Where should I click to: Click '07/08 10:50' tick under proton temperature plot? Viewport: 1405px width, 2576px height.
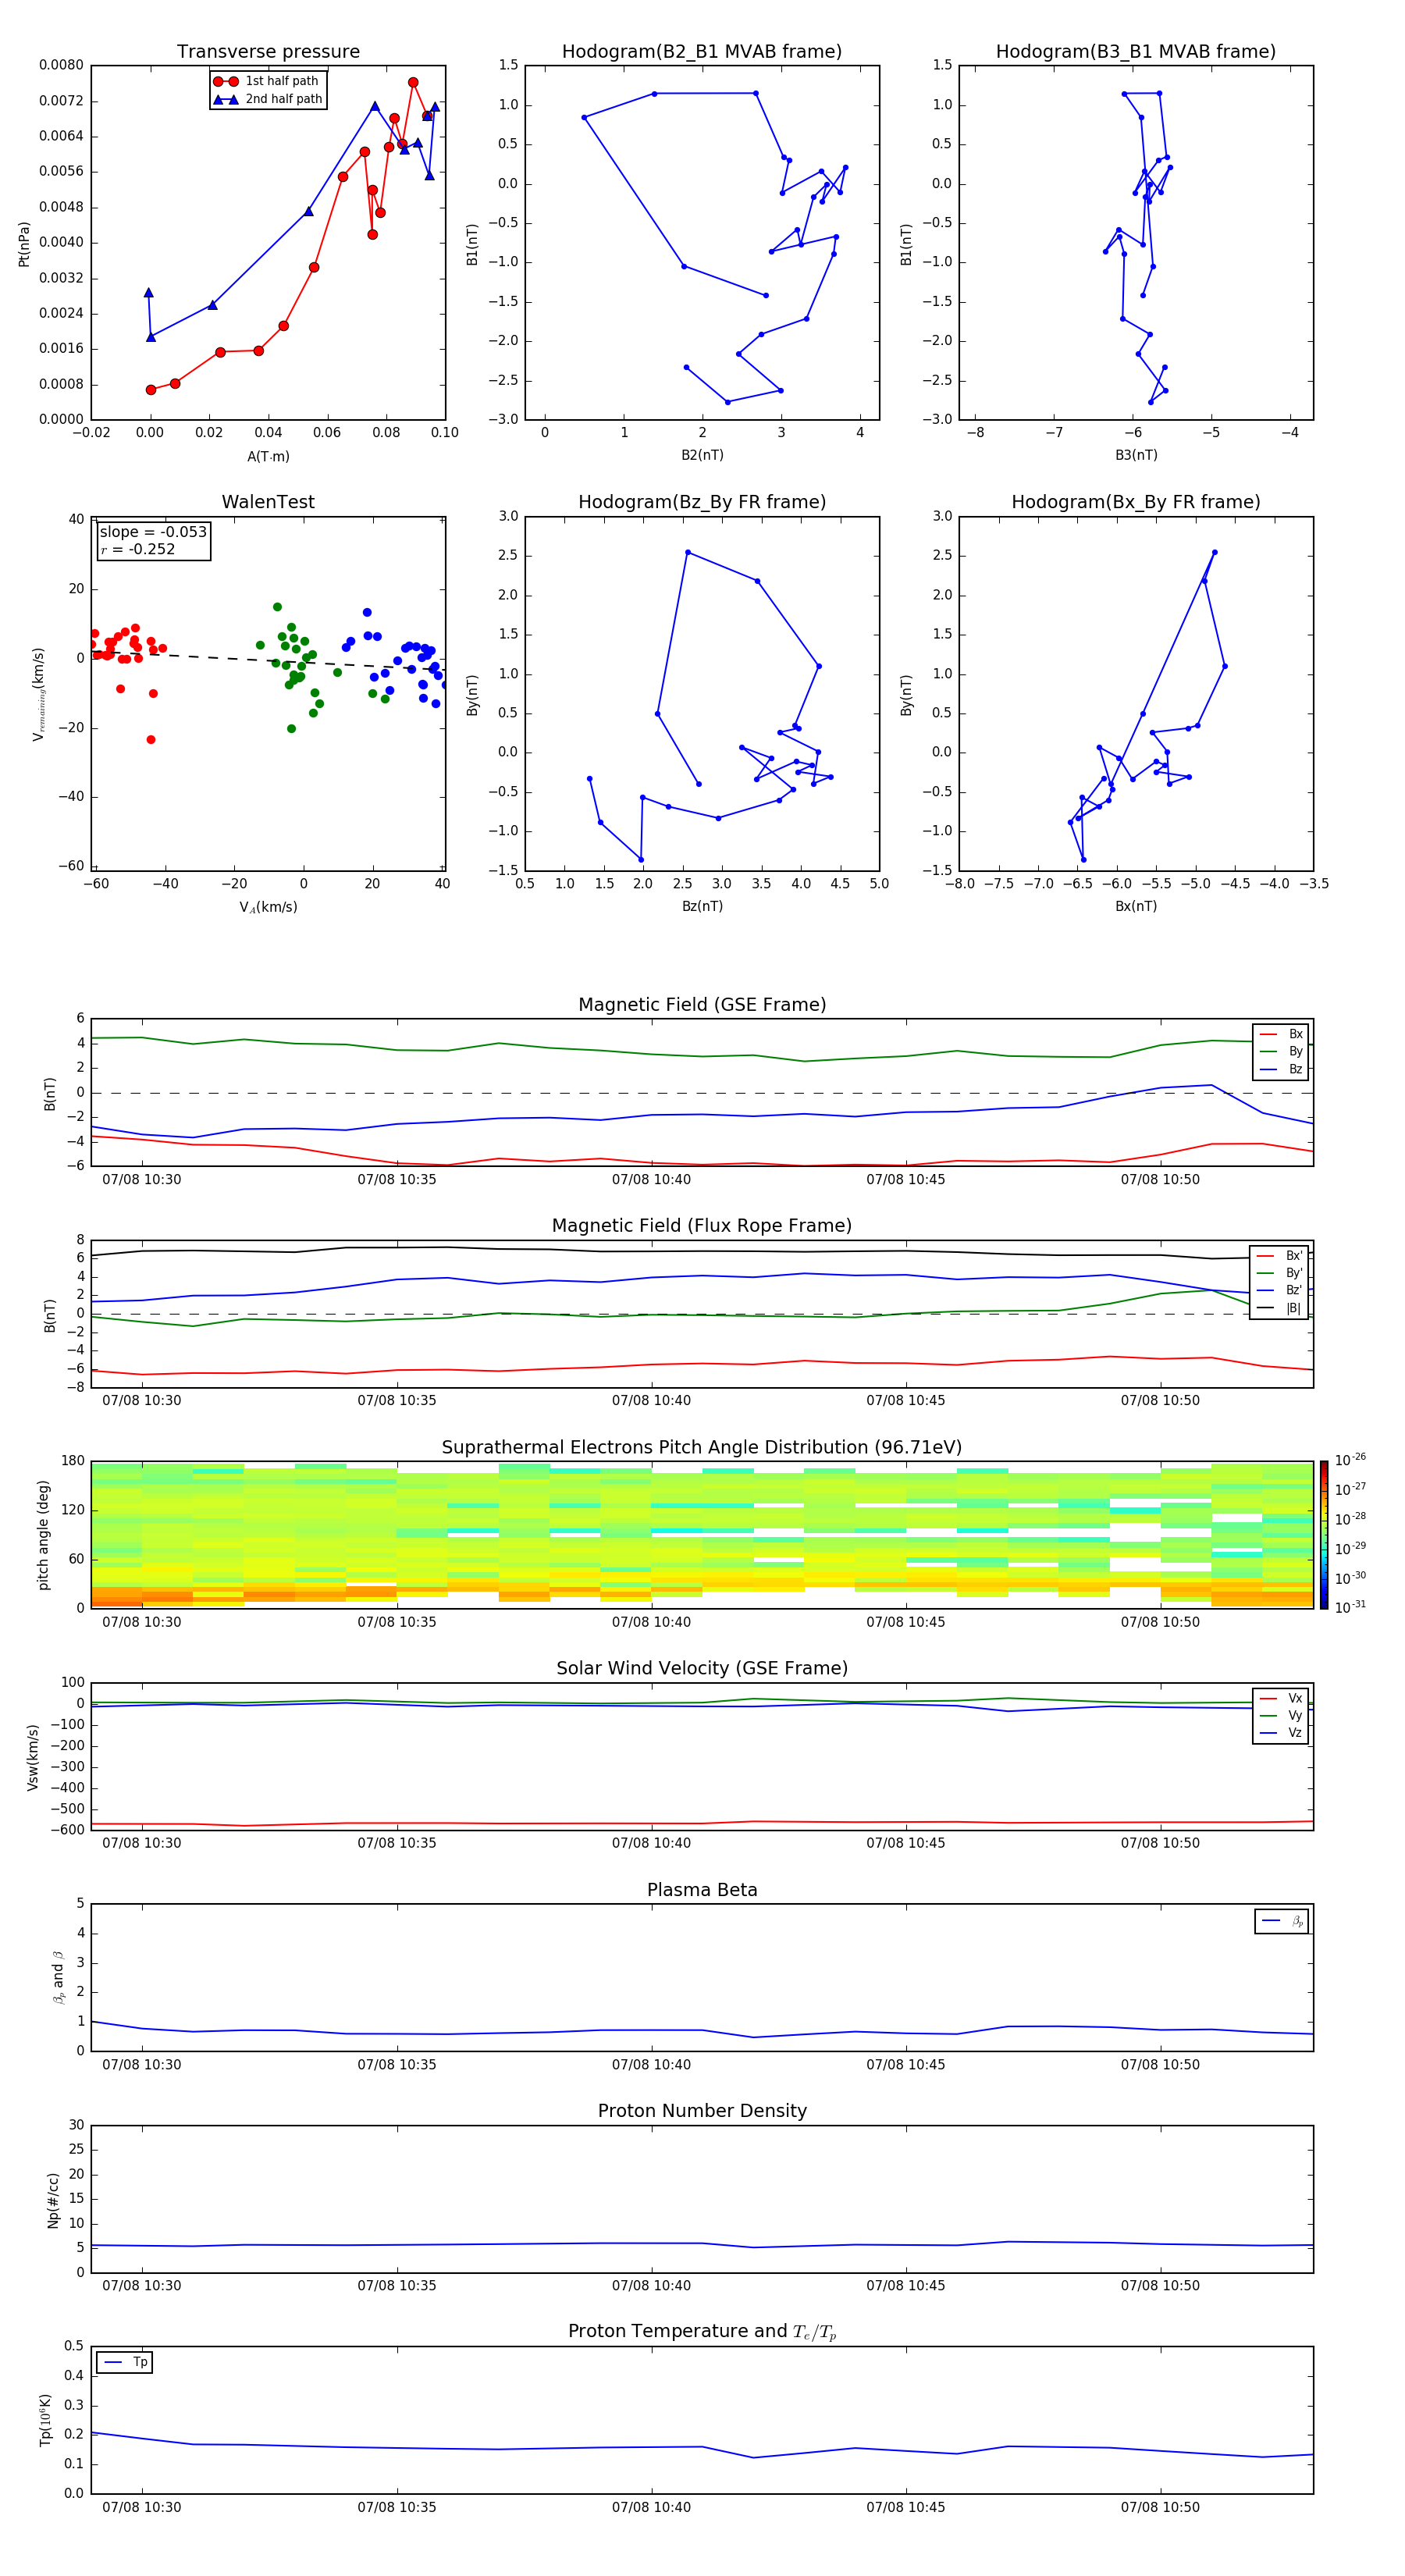(1160, 2508)
